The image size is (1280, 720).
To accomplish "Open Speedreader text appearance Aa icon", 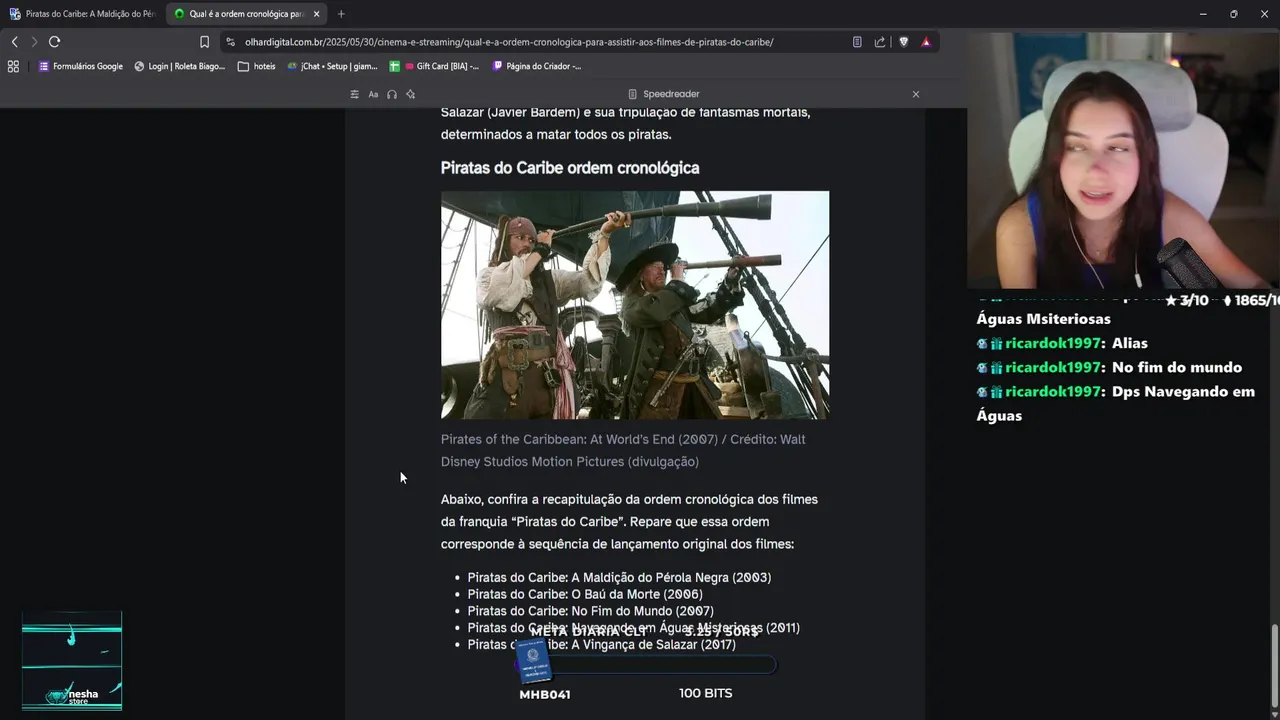I will pos(373,94).
